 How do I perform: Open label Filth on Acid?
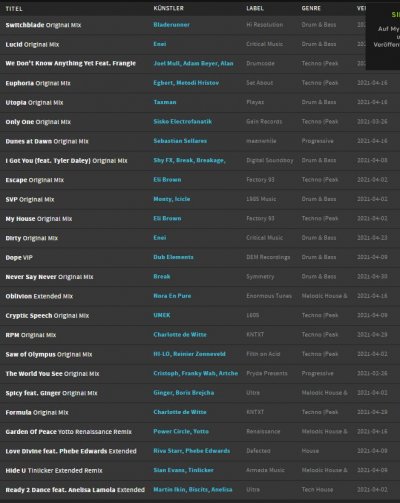[263, 354]
